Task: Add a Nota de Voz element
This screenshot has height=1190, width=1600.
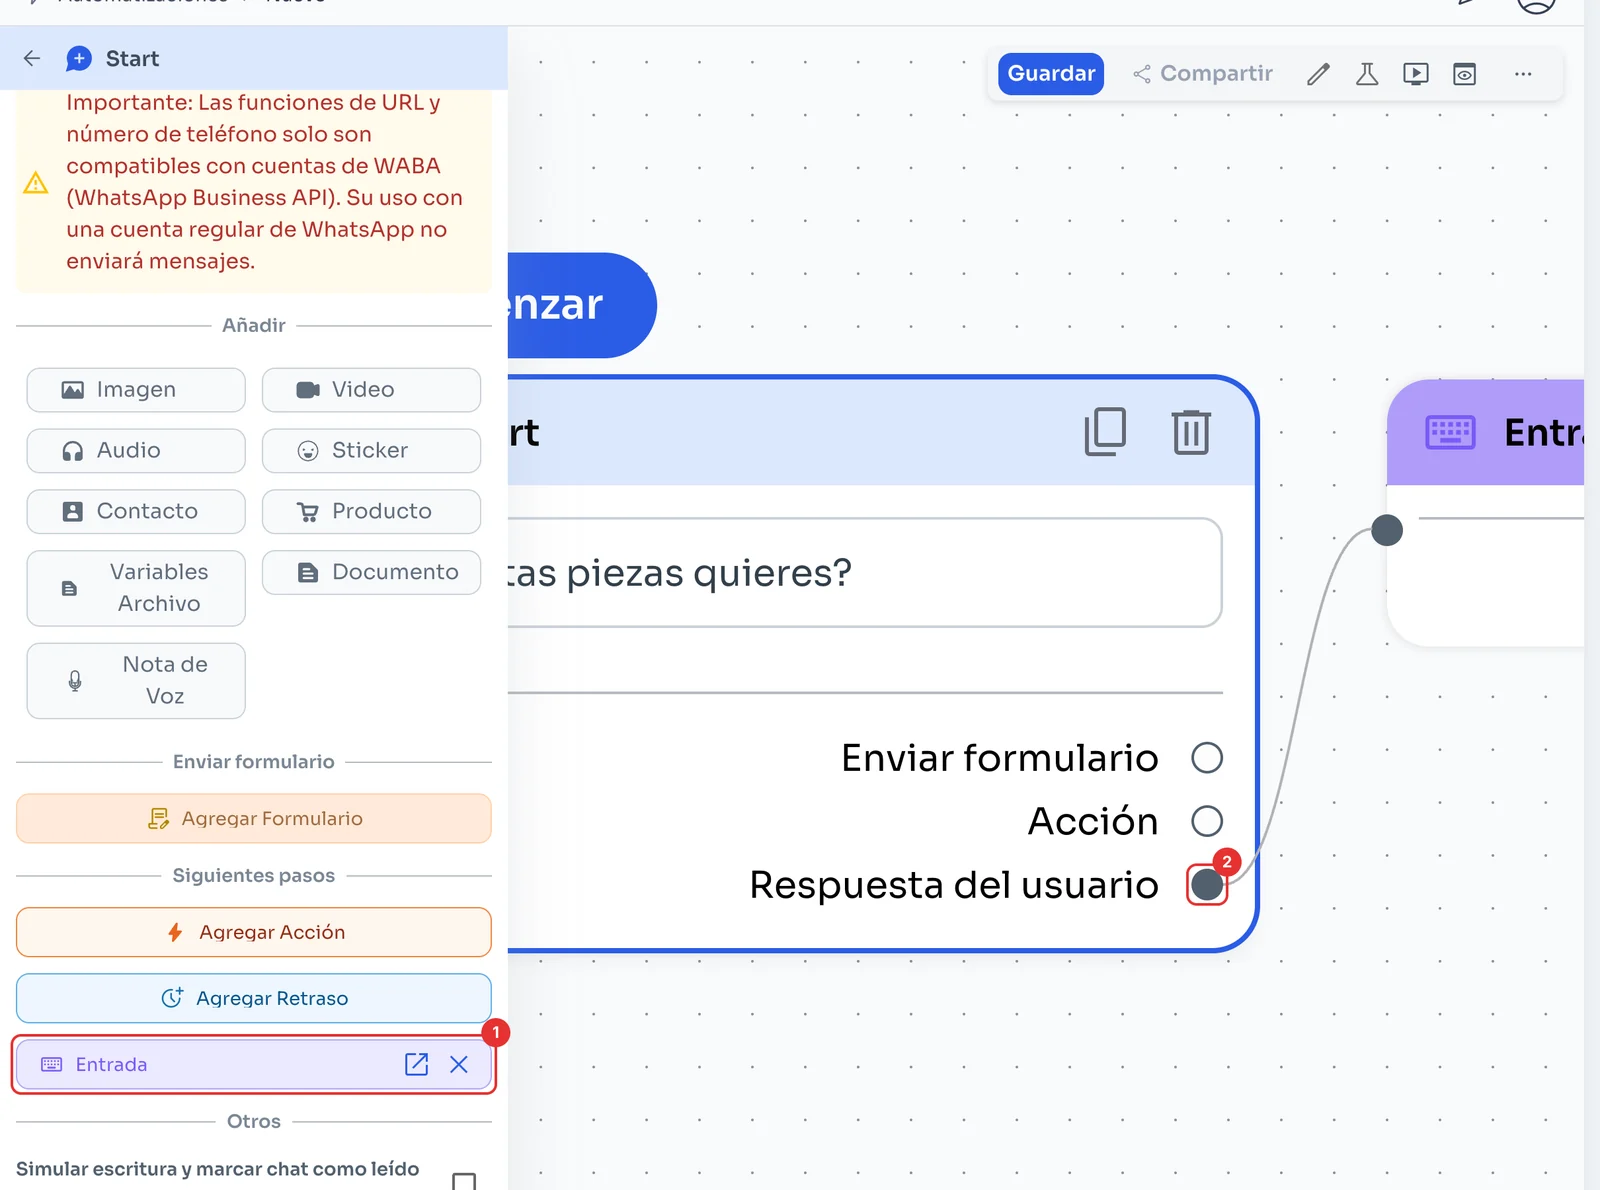Action: (136, 680)
